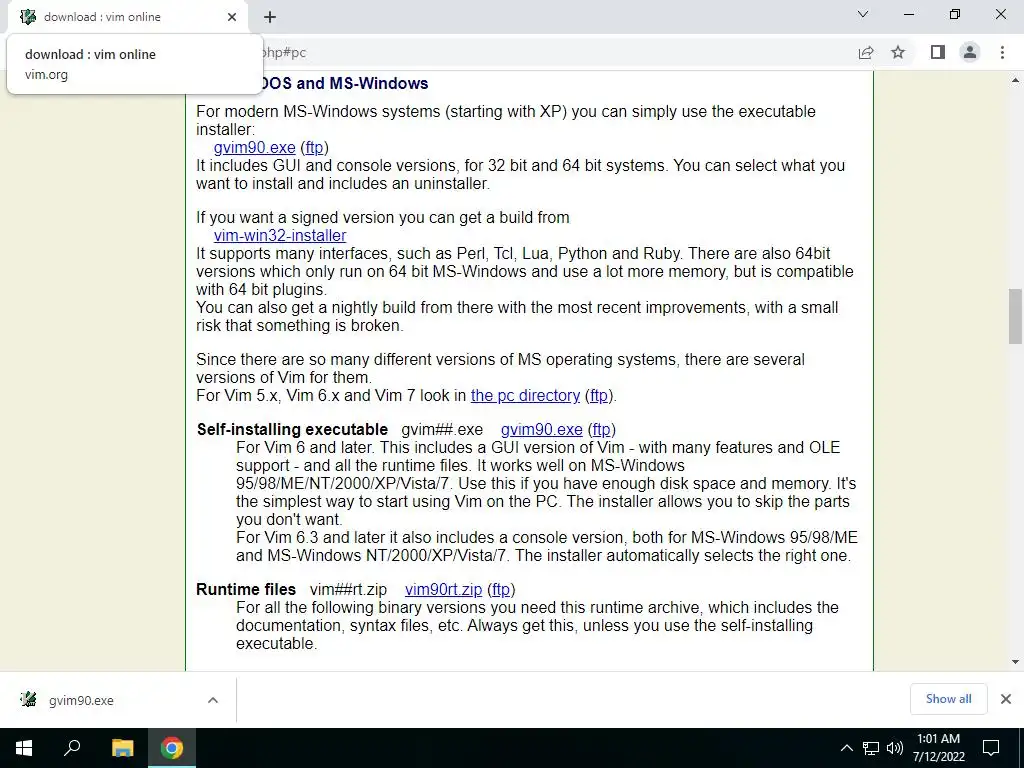Open the pc directory link
This screenshot has width=1024, height=768.
pyautogui.click(x=525, y=396)
